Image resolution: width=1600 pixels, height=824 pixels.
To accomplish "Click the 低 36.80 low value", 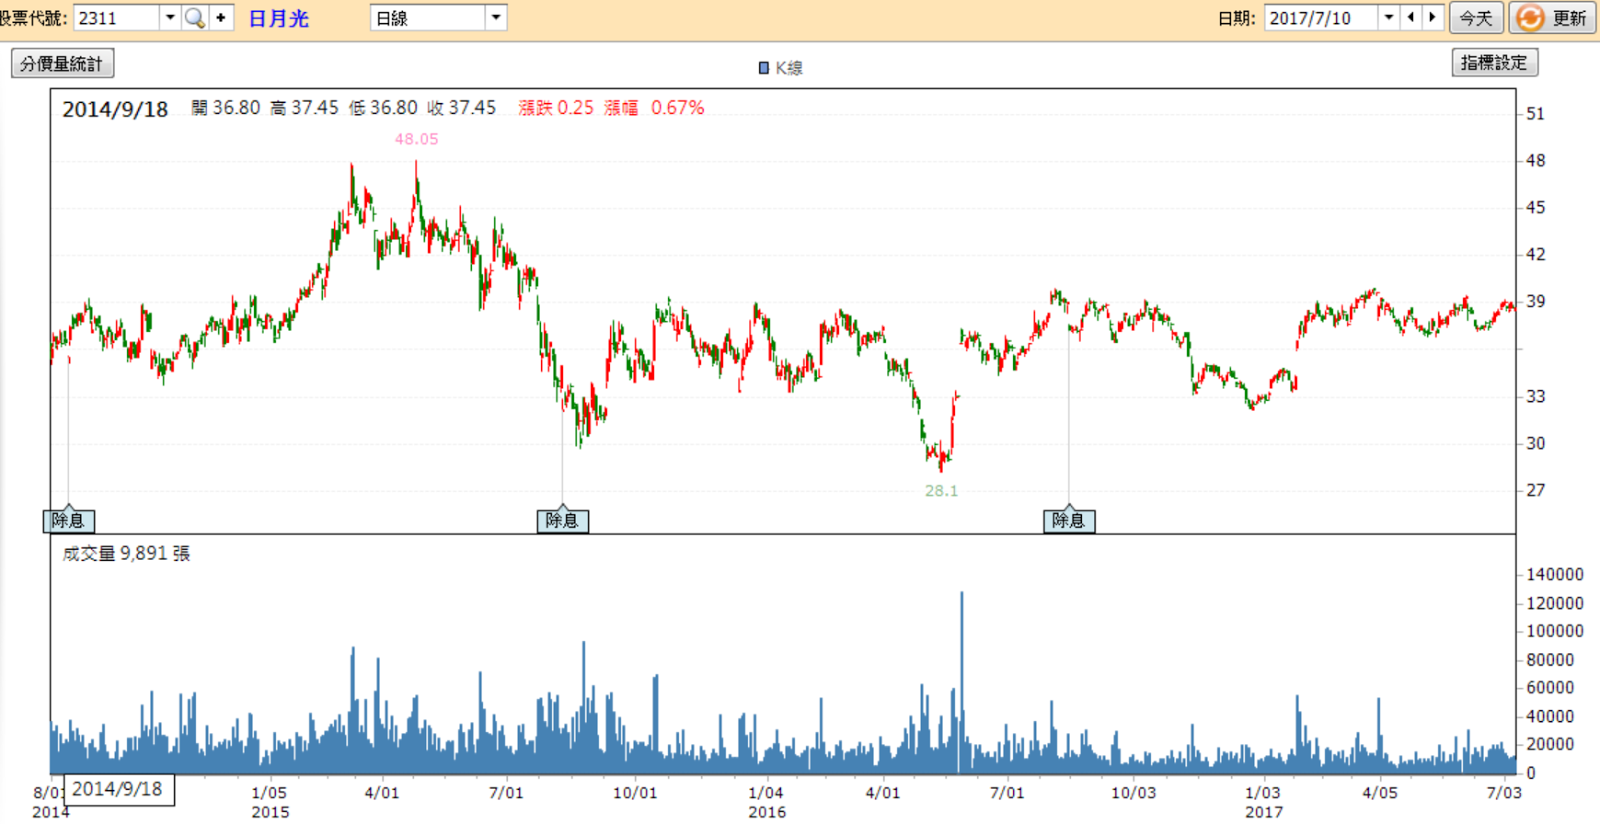I will tap(383, 108).
